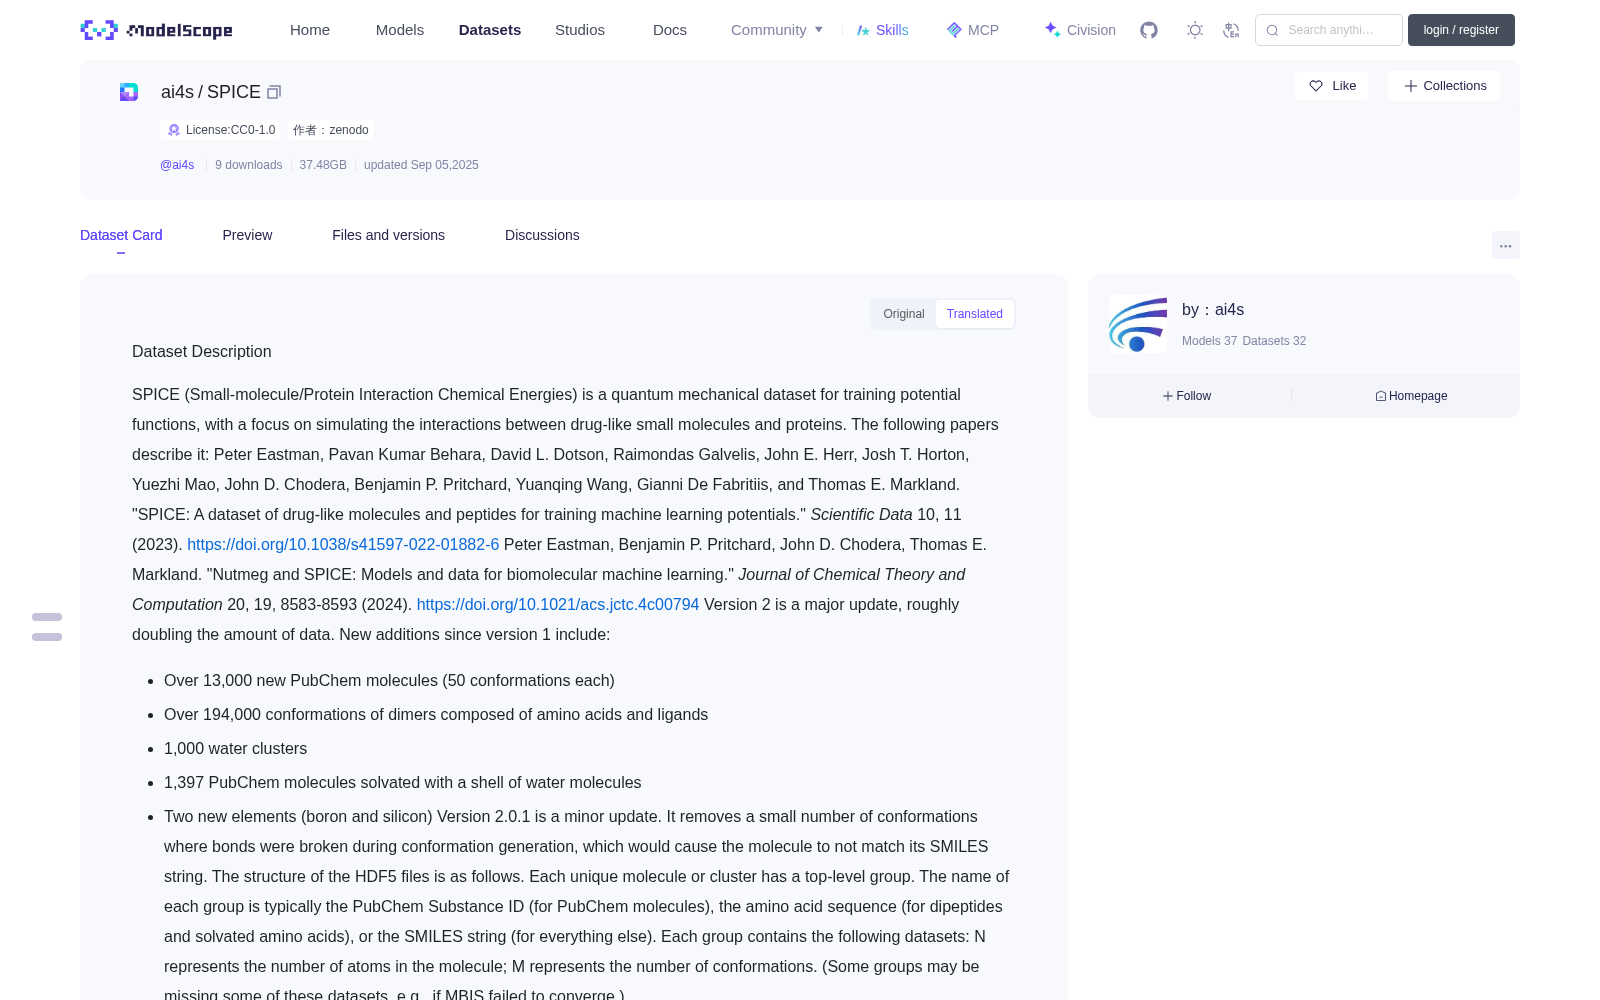Open the Studios nav item

click(x=580, y=30)
